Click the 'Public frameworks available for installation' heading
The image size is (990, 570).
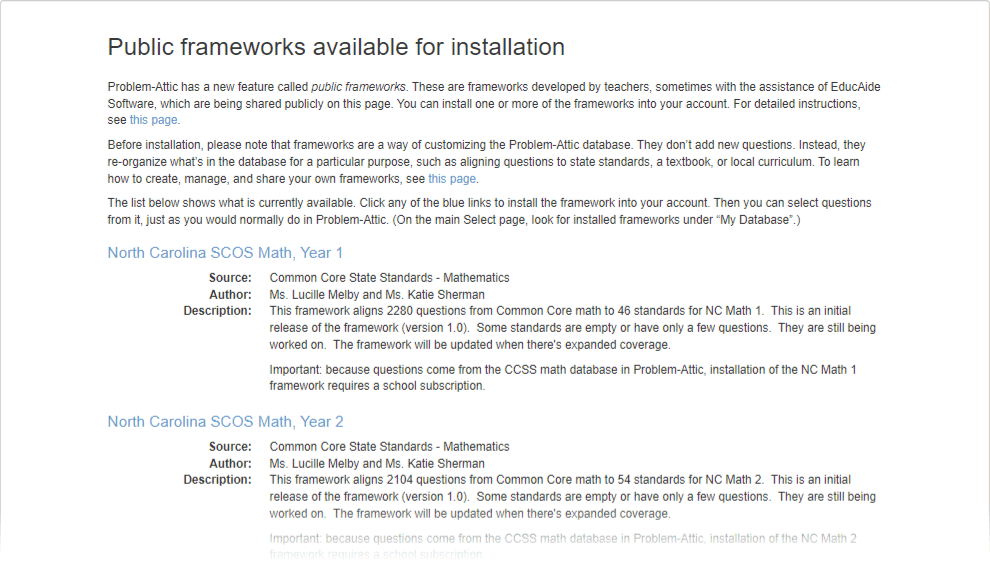click(336, 47)
